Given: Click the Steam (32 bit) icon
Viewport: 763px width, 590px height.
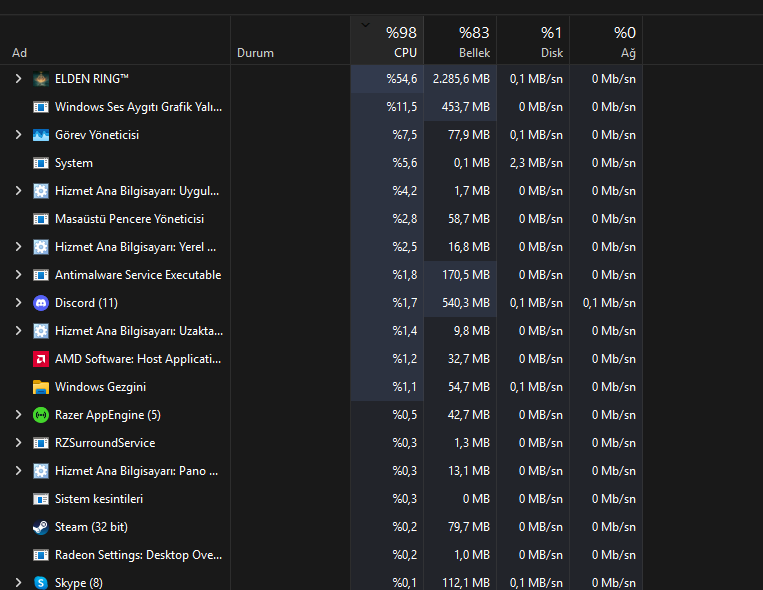Looking at the screenshot, I should click(41, 527).
